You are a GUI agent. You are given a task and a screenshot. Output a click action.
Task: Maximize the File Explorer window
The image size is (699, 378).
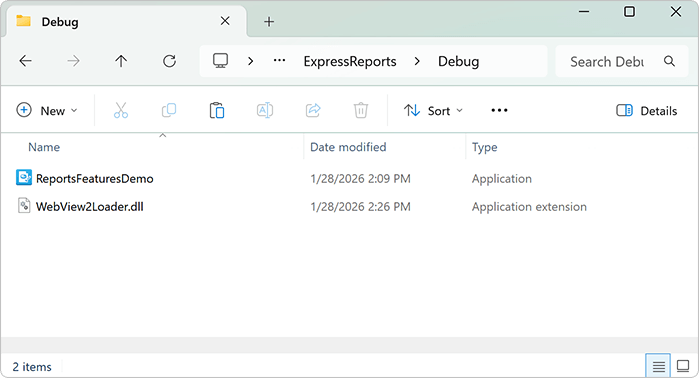629,12
